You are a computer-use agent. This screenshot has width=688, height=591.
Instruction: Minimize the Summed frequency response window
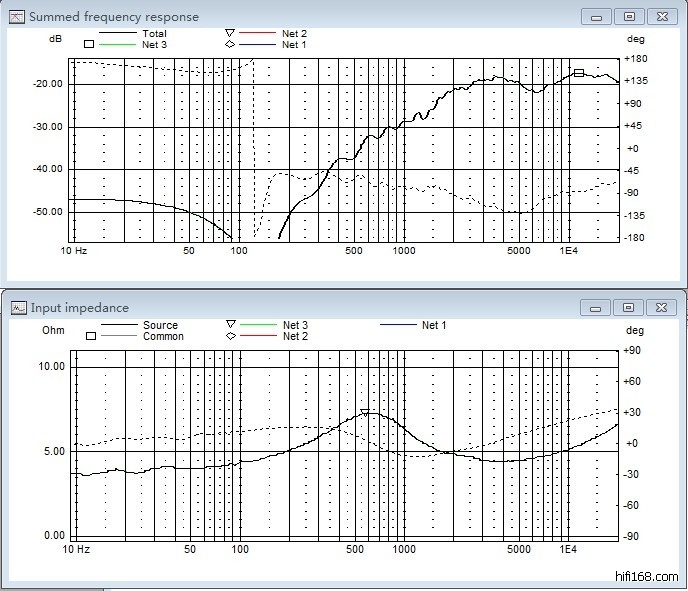point(598,16)
